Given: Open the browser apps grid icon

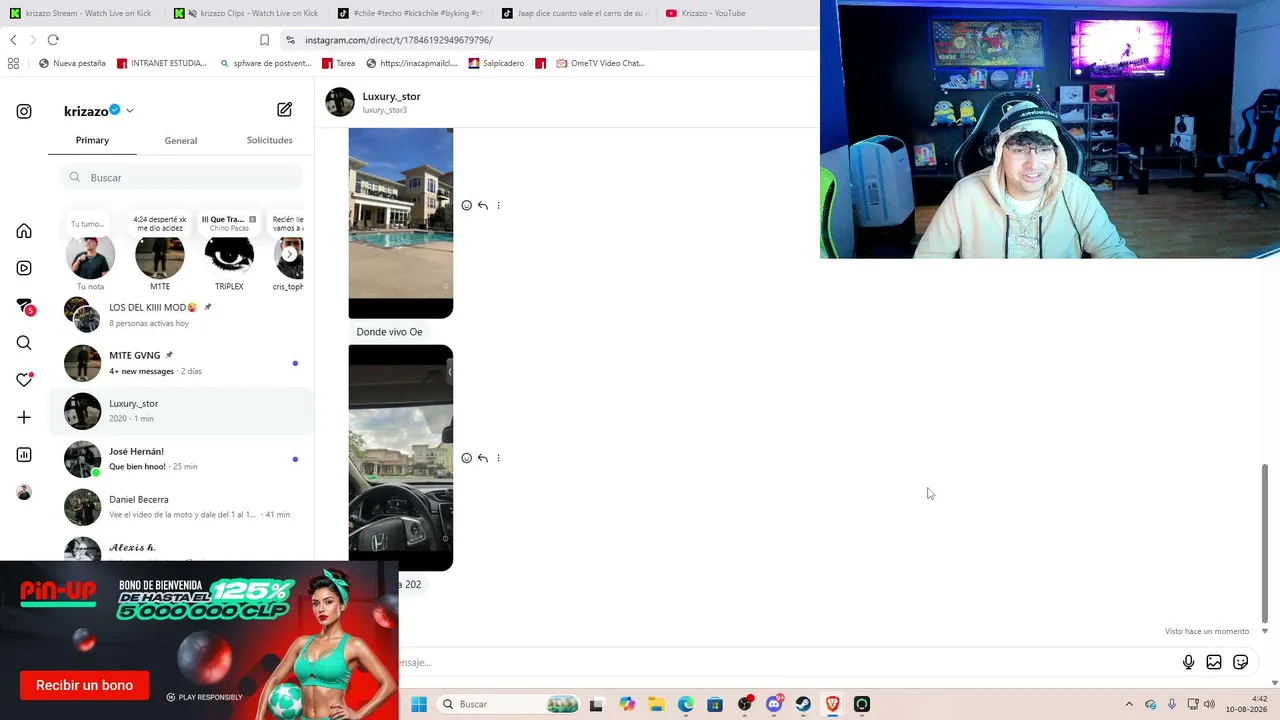Looking at the screenshot, I should (x=13, y=63).
